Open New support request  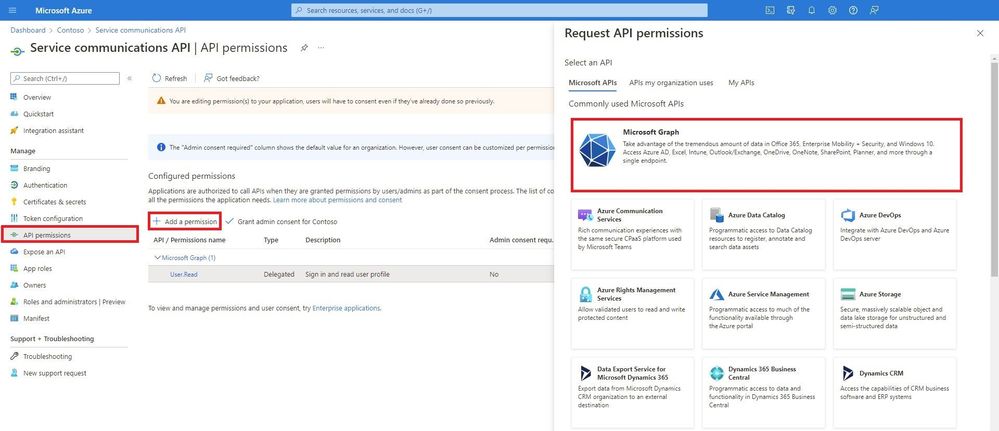pyautogui.click(x=55, y=373)
